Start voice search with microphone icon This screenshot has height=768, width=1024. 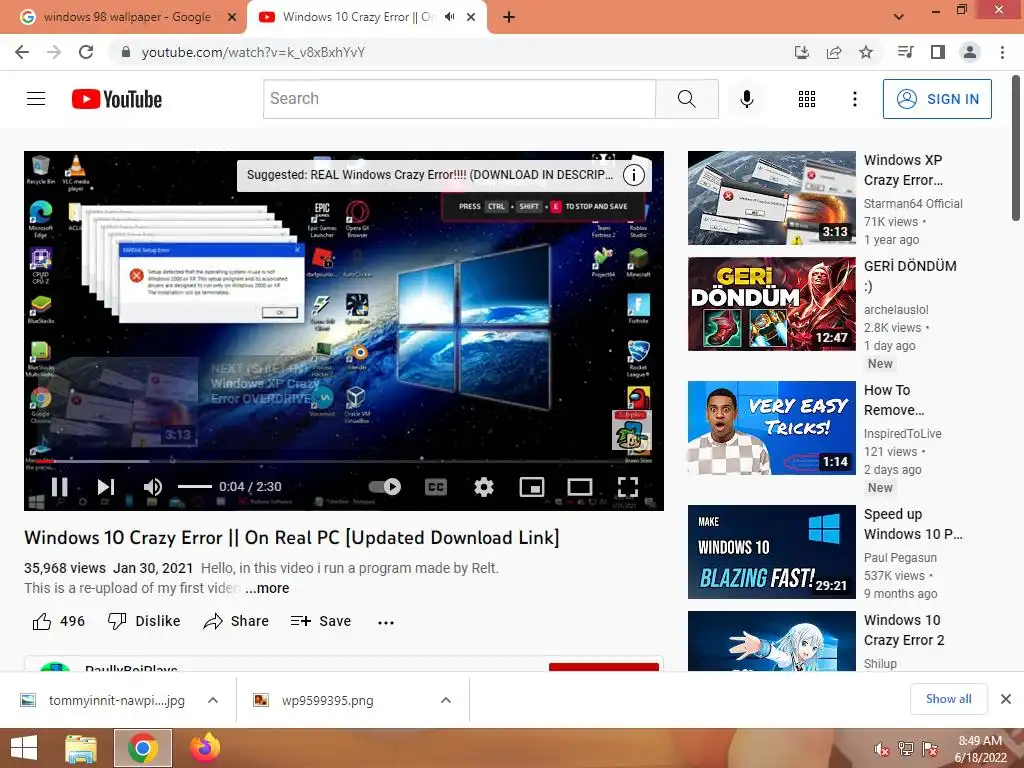tap(746, 99)
